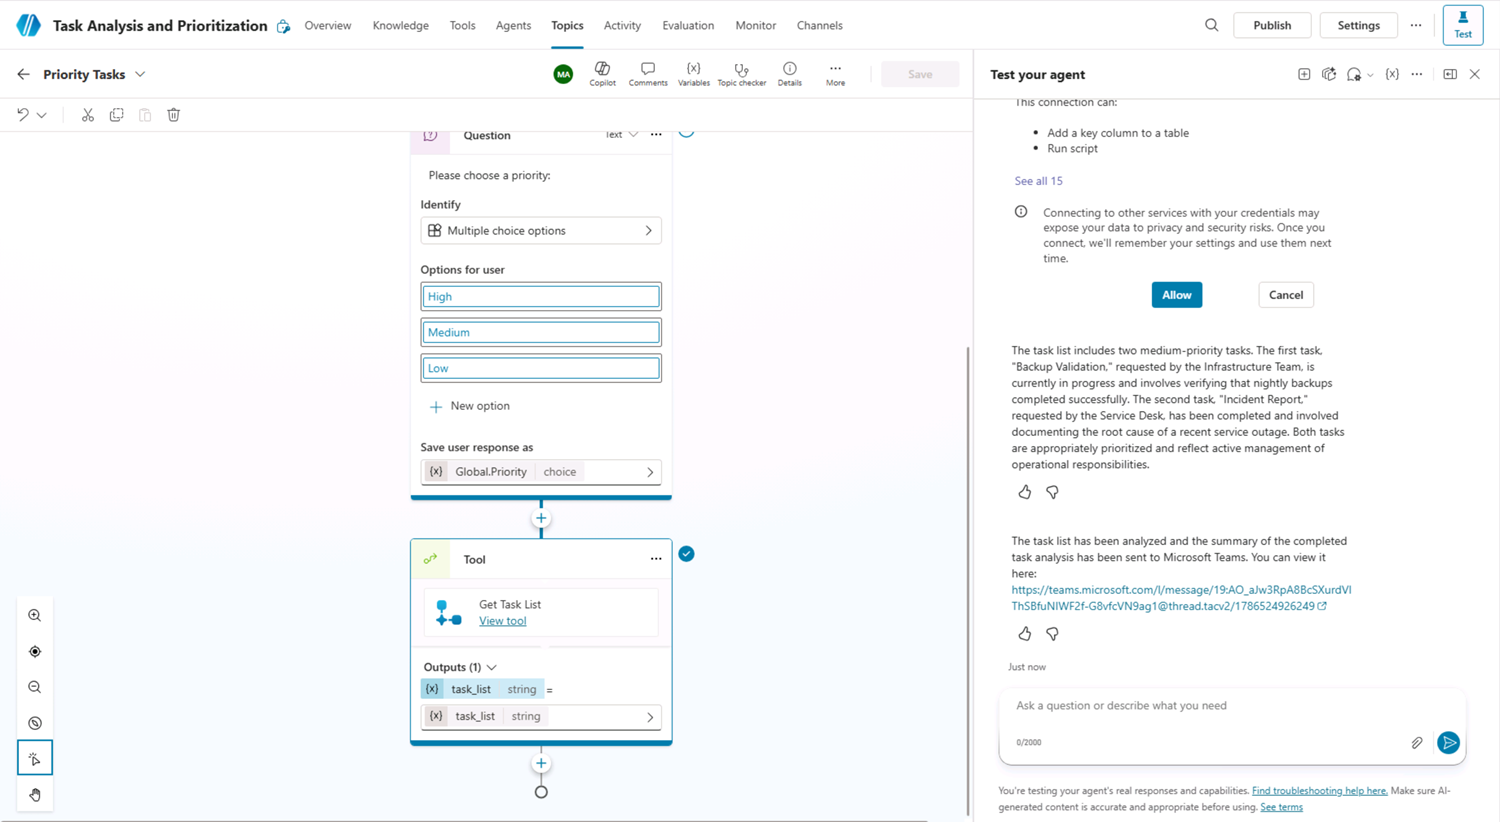
Task: Open More options in topic toolbar
Action: click(x=835, y=74)
